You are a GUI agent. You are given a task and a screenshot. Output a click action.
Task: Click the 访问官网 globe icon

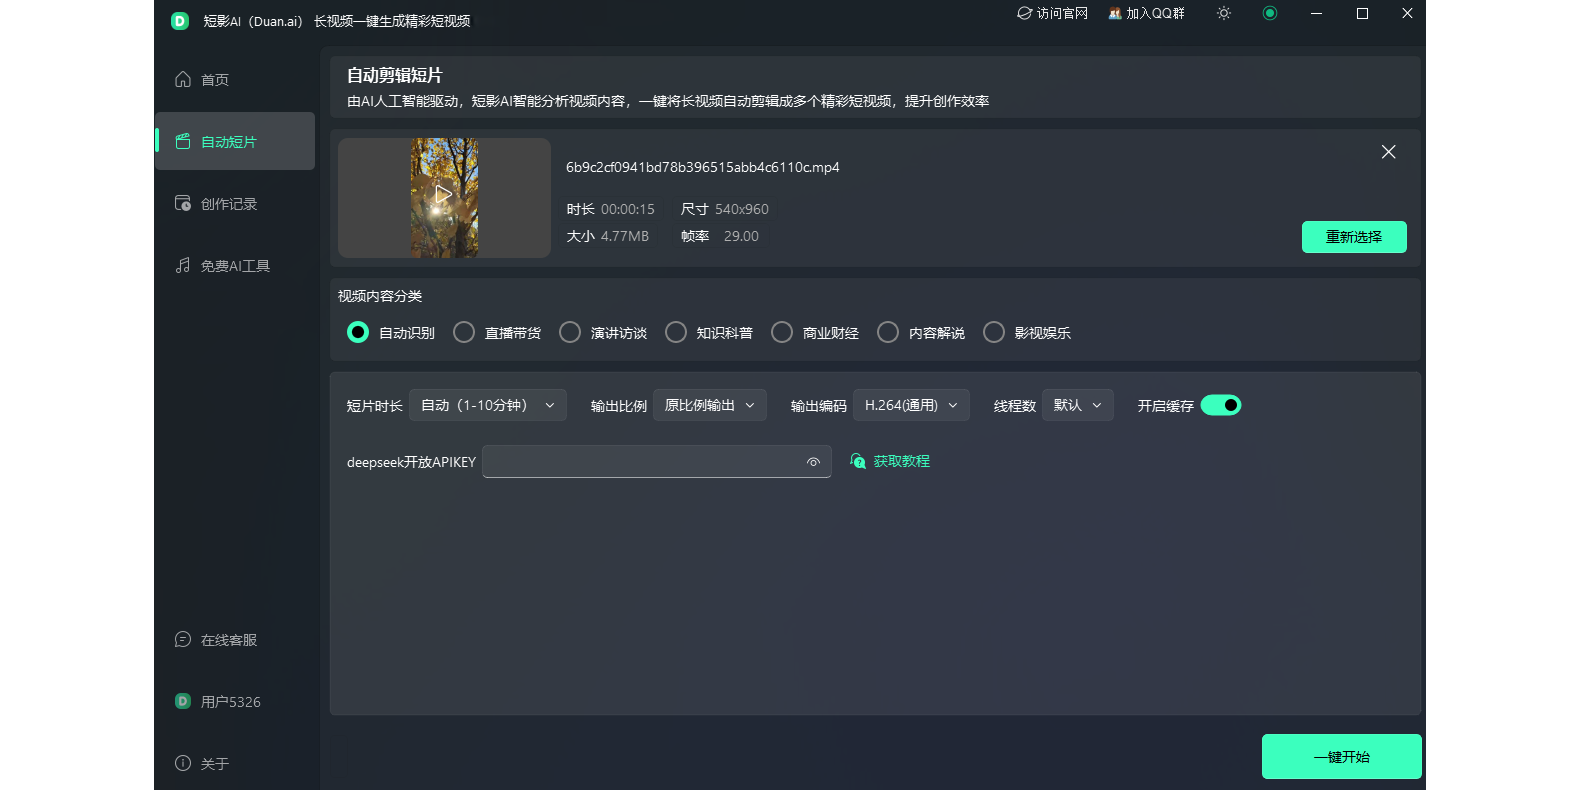(x=1024, y=14)
